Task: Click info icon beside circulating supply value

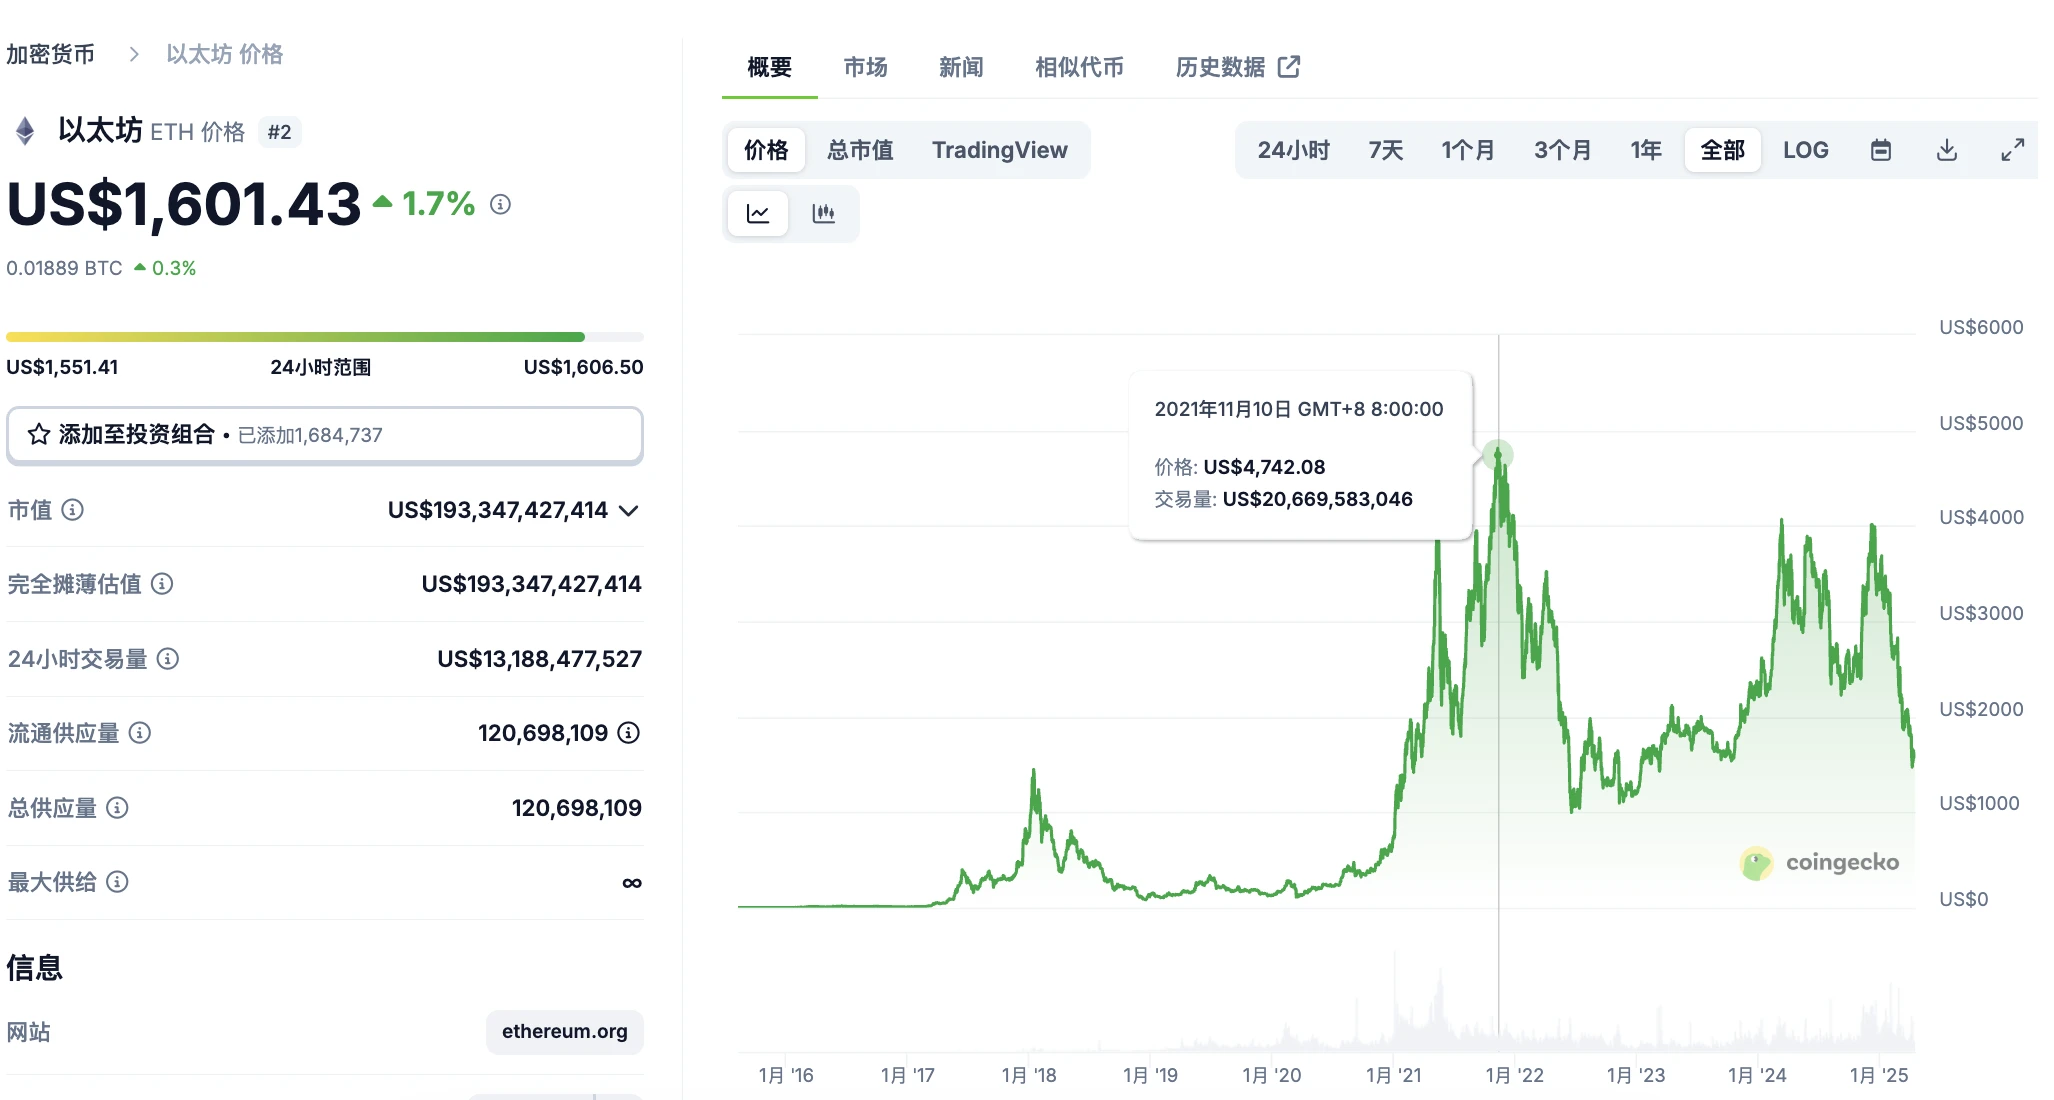Action: [628, 733]
